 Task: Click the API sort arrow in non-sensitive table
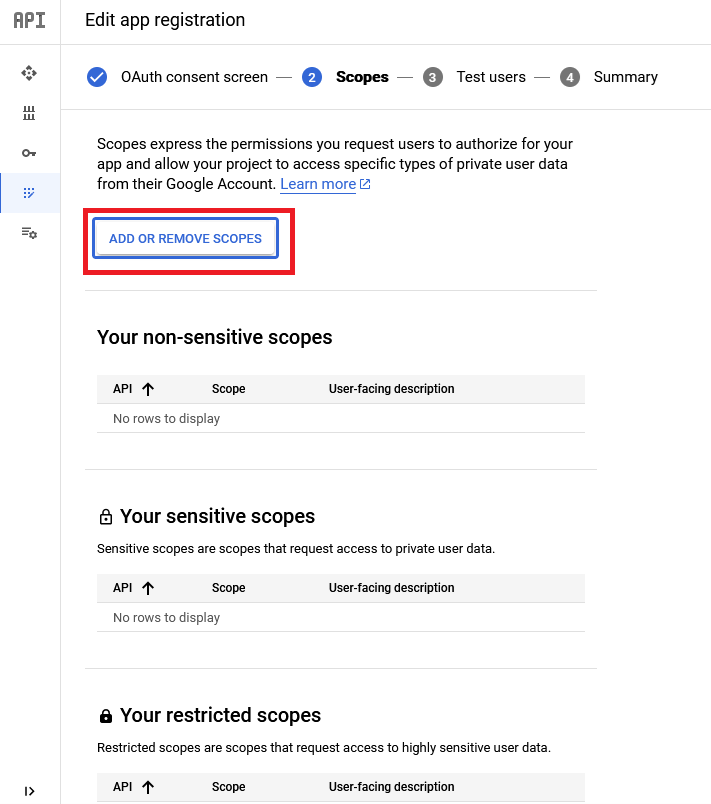click(x=148, y=389)
